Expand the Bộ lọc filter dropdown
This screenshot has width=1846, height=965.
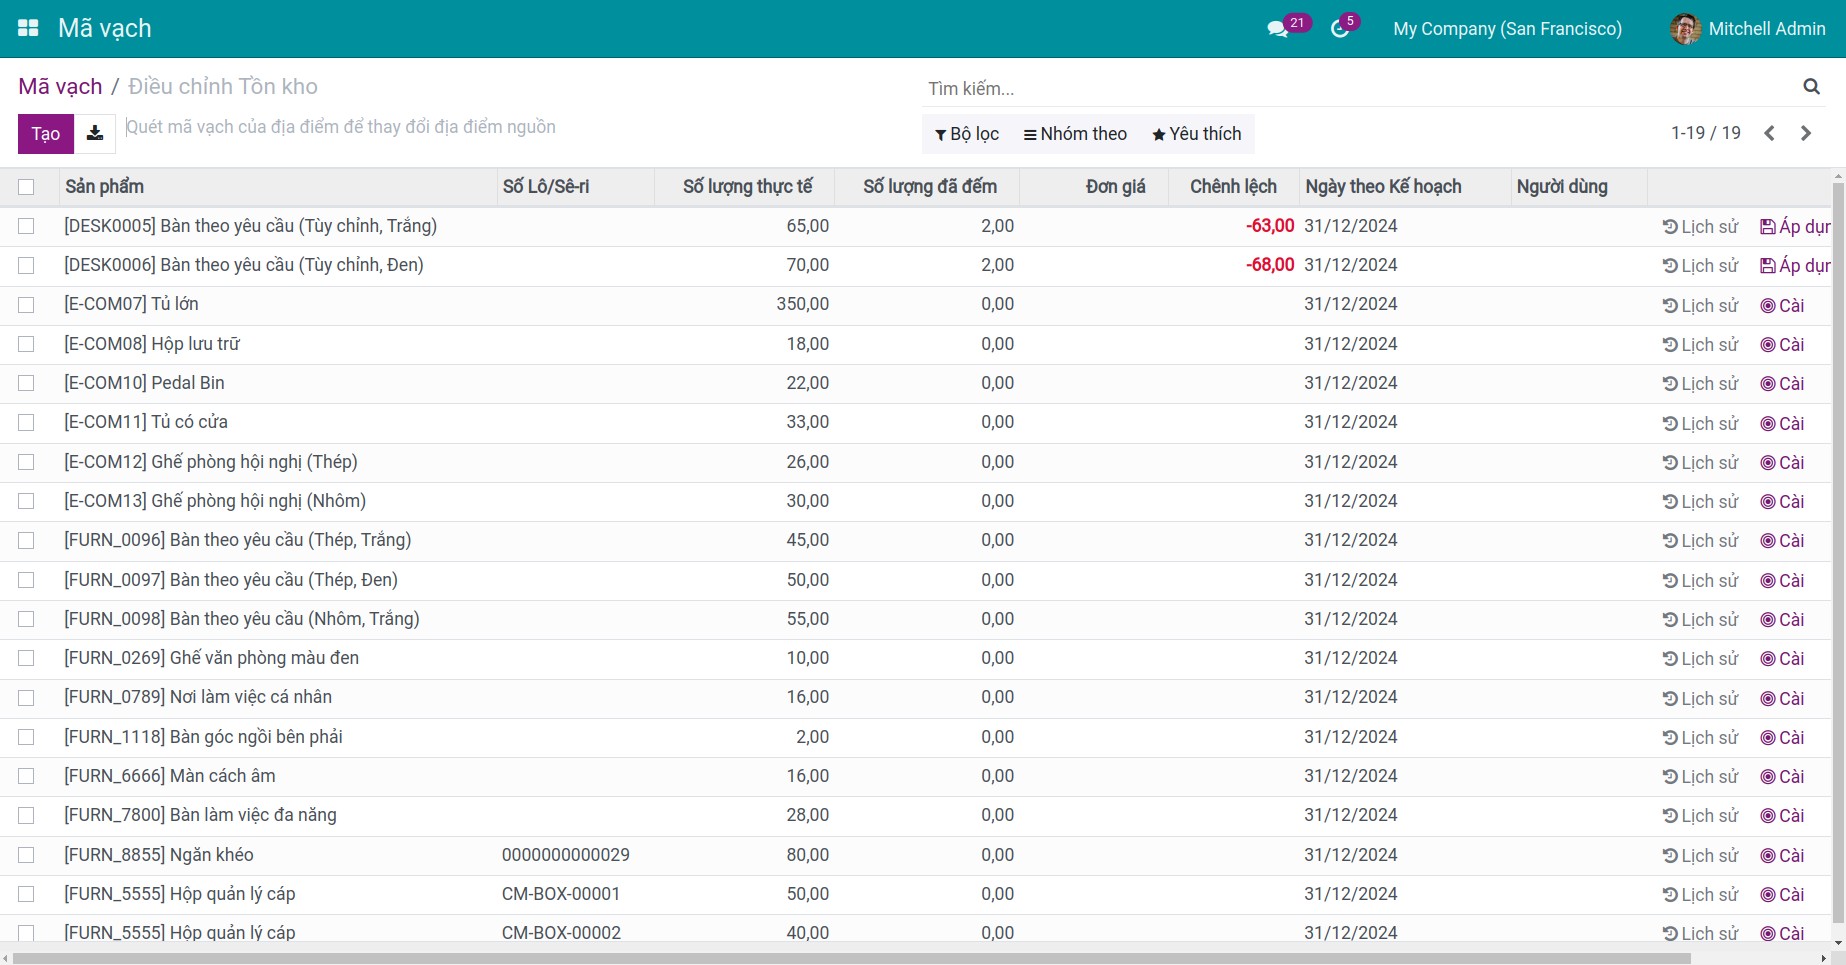[966, 134]
